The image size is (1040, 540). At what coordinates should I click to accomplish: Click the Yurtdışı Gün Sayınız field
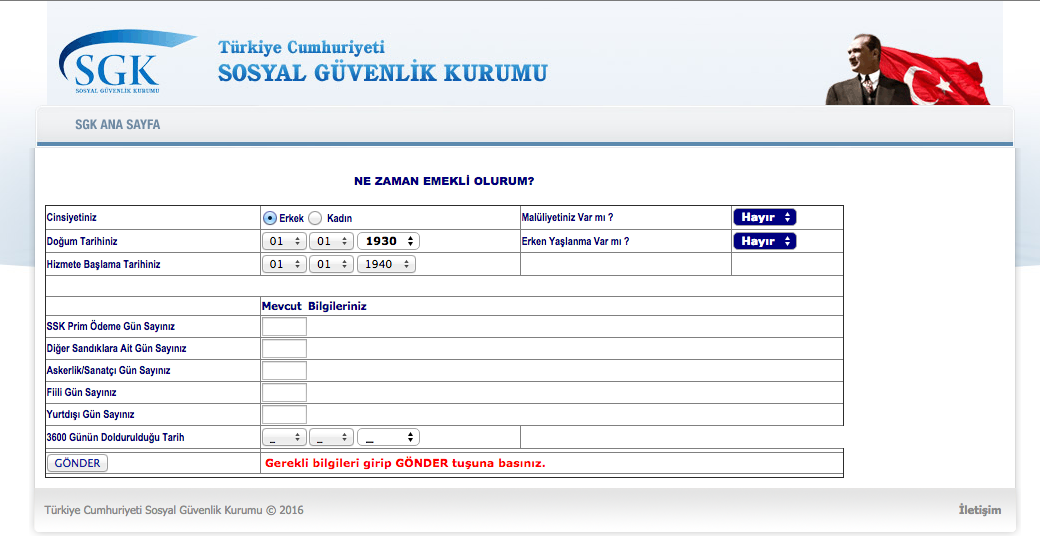pyautogui.click(x=284, y=414)
